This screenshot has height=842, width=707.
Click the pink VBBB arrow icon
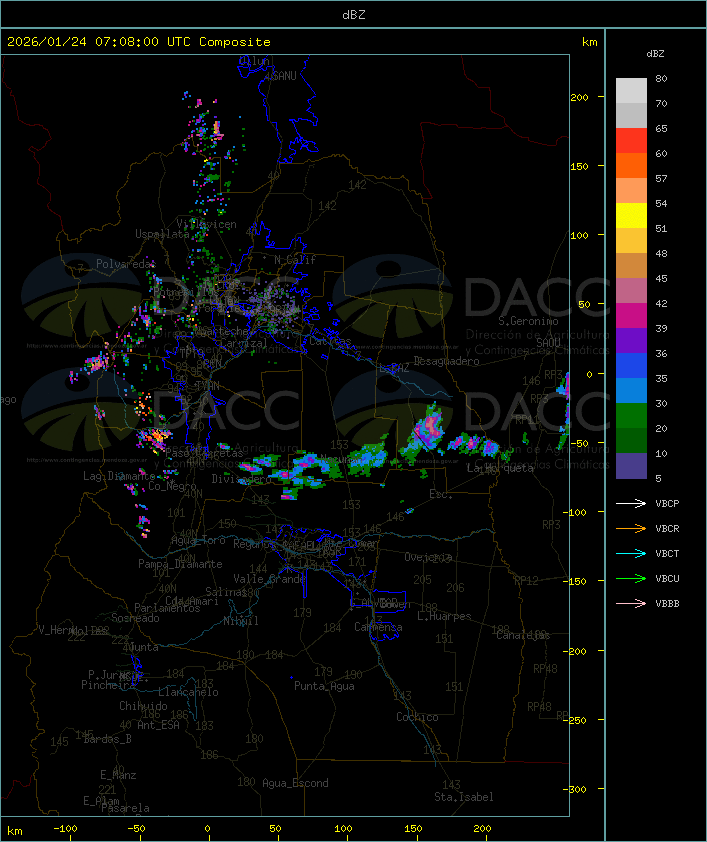click(631, 603)
